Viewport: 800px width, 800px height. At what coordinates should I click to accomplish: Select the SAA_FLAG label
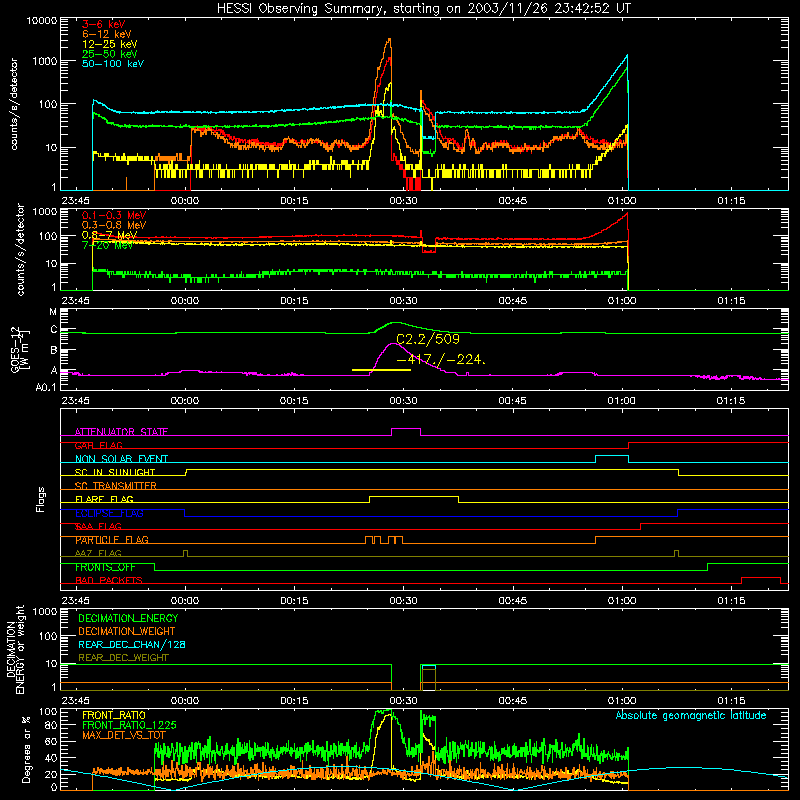coord(98,527)
